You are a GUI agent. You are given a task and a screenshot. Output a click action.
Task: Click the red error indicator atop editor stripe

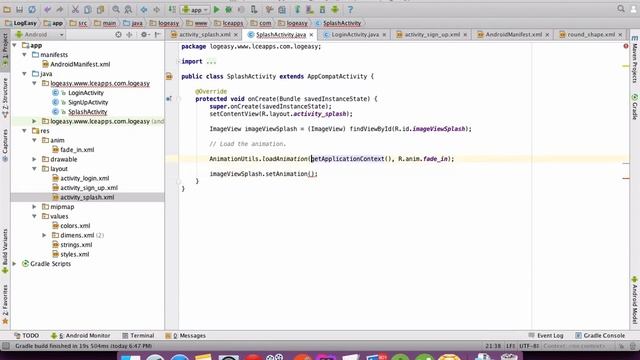tap(626, 46)
